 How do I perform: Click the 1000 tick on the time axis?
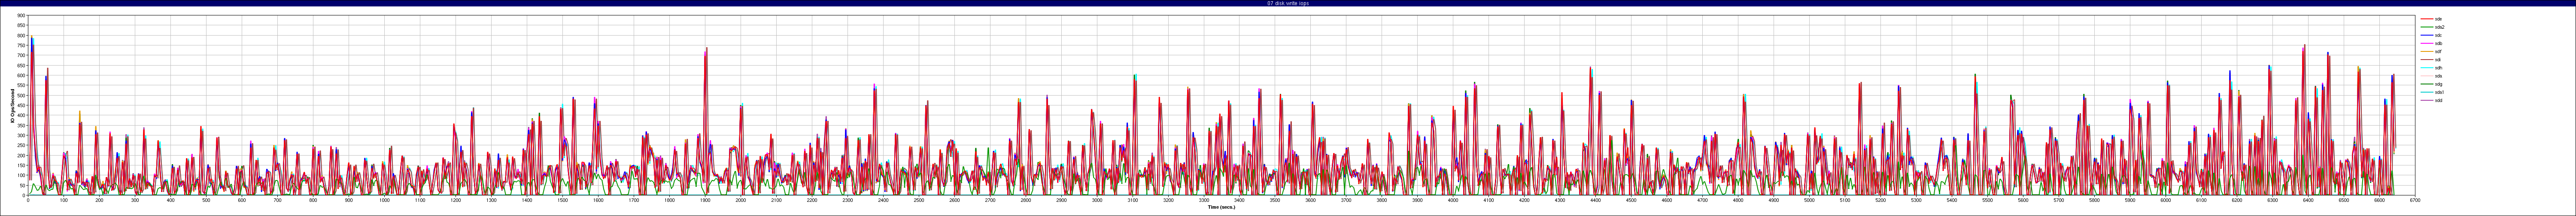click(x=384, y=200)
